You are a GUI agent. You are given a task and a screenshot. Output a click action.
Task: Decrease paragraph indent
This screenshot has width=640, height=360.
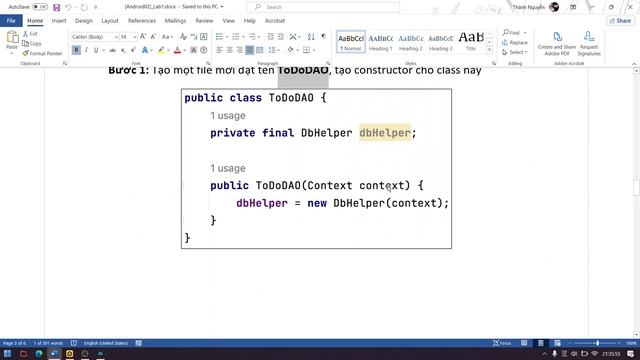pyautogui.click(x=270, y=37)
